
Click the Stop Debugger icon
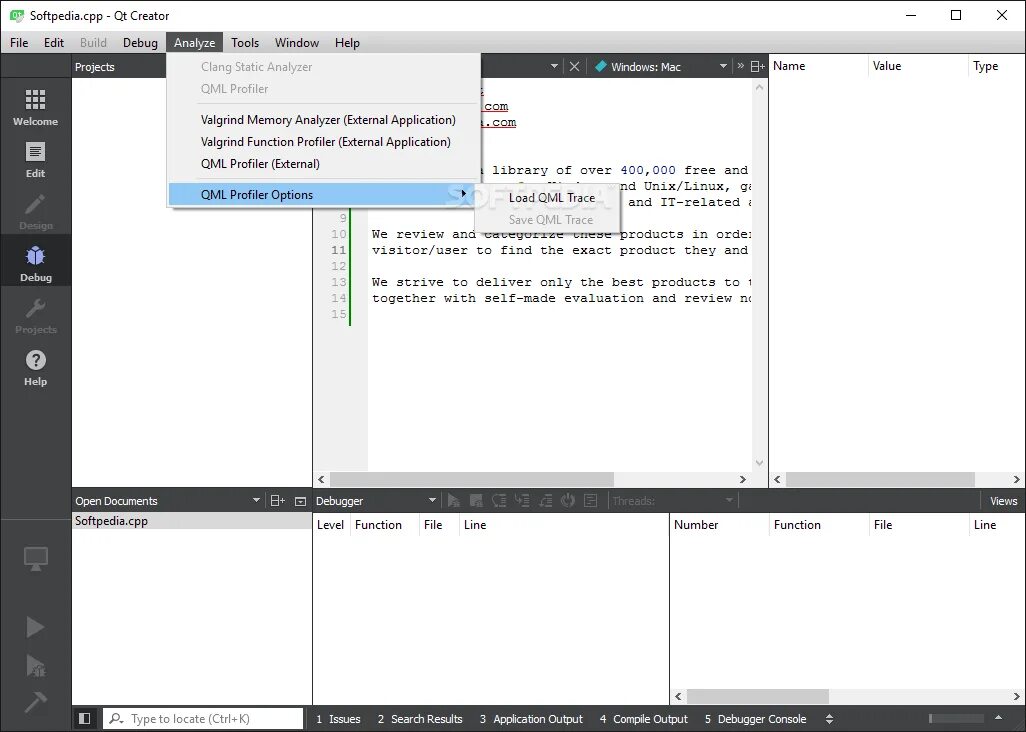click(476, 501)
